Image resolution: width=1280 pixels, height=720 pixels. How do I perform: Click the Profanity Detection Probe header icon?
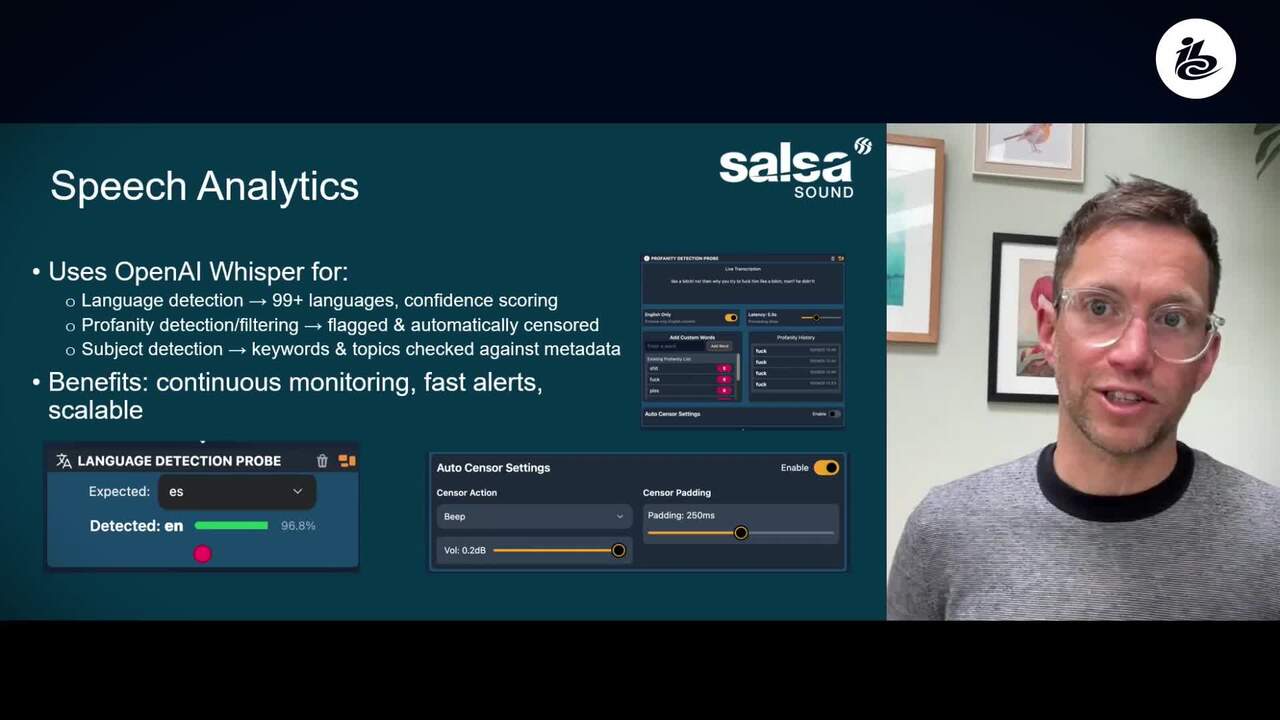[x=647, y=258]
